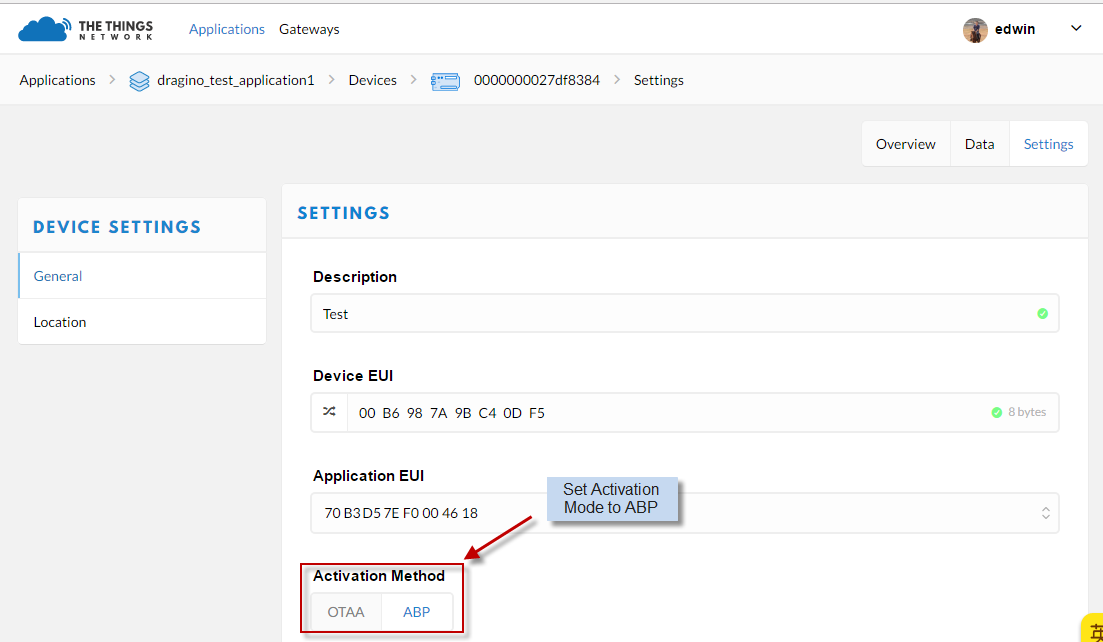Open 0000000027df8384 device breadcrumb
Image resolution: width=1103 pixels, height=642 pixels.
[x=537, y=80]
